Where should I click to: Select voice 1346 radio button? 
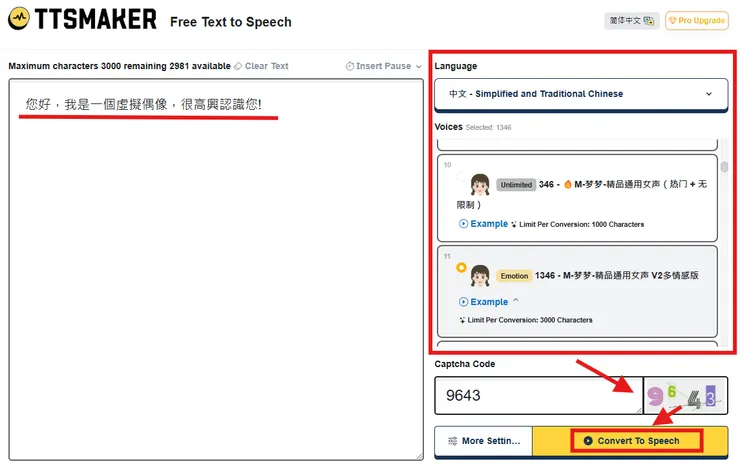pos(461,268)
